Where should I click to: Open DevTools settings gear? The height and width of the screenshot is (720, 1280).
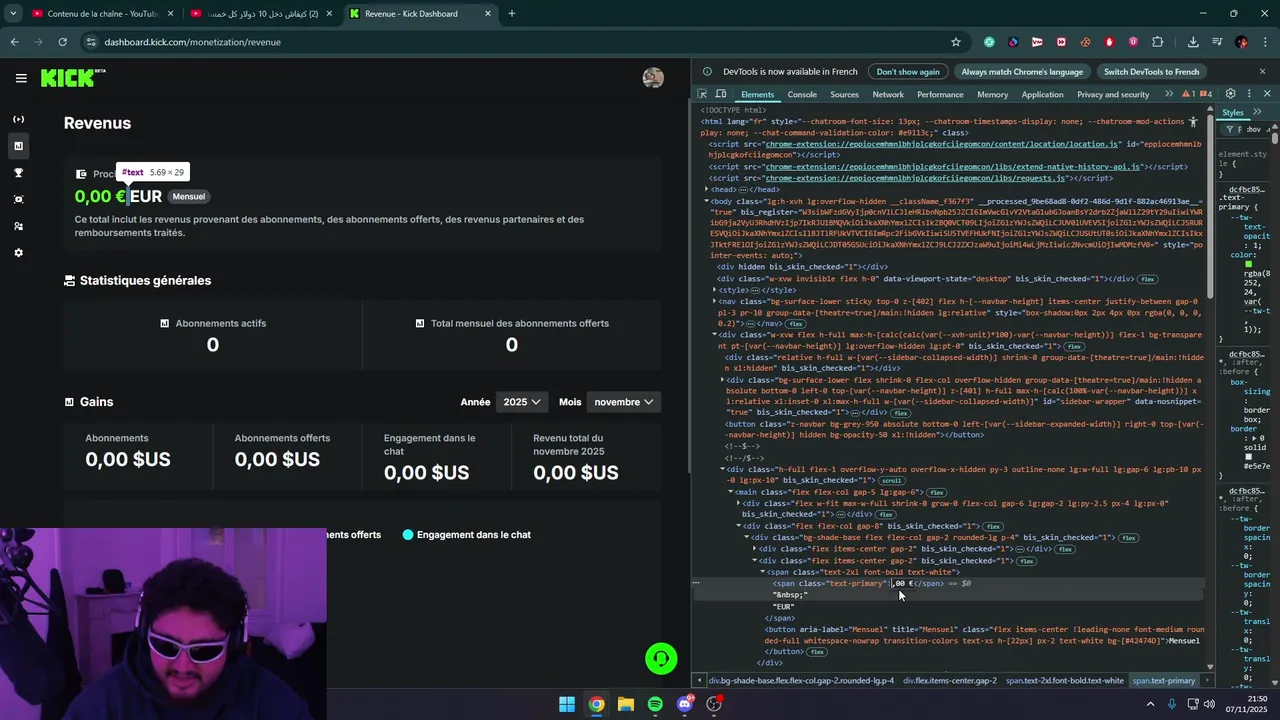(1231, 94)
